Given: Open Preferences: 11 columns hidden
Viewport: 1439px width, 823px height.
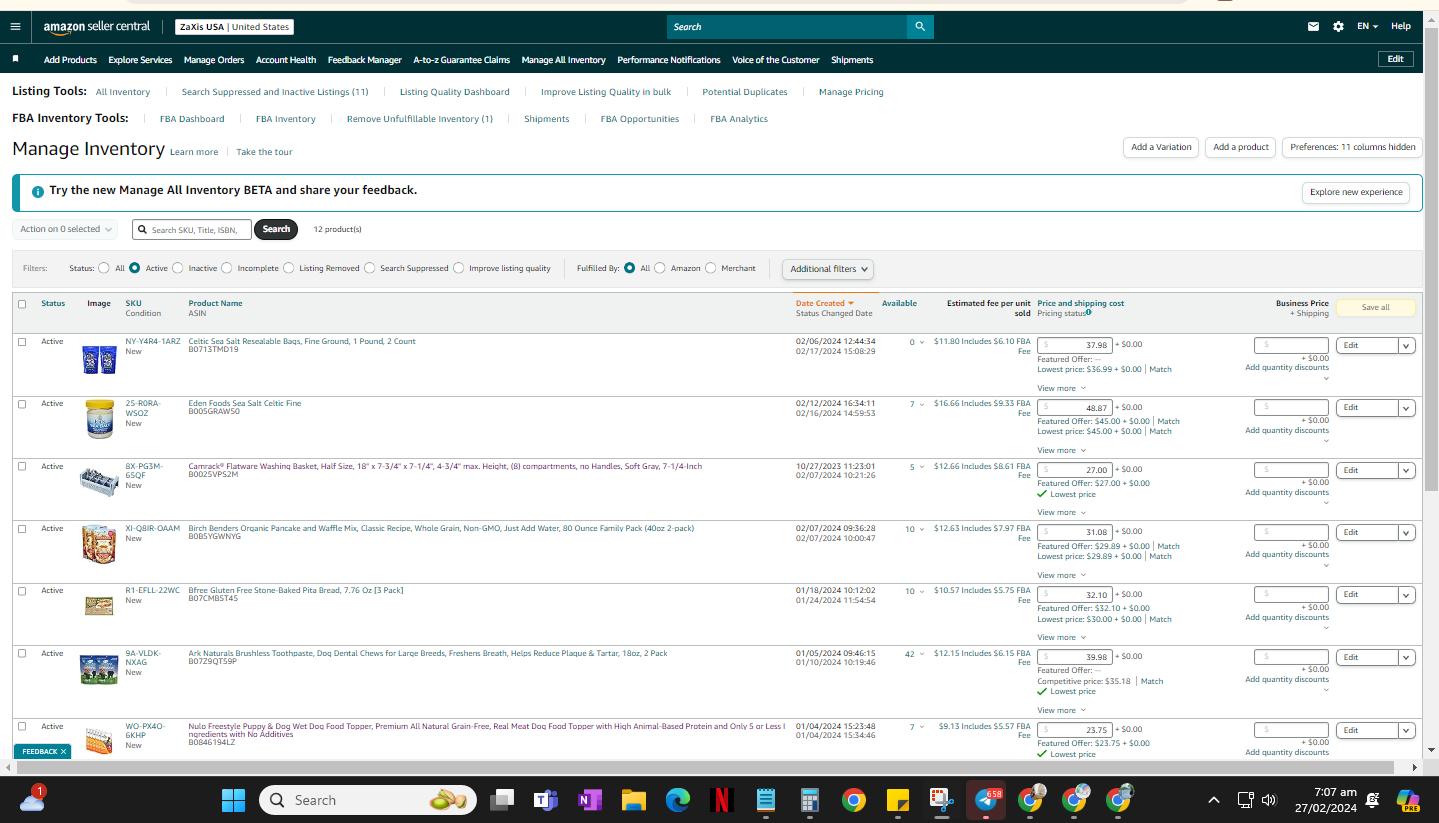Looking at the screenshot, I should pos(1352,147).
